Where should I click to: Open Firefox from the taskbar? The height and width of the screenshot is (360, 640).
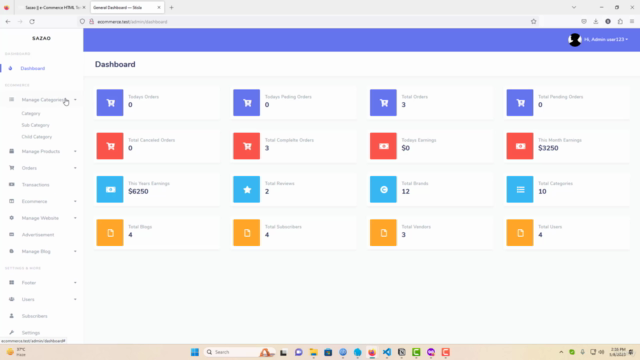click(x=372, y=352)
